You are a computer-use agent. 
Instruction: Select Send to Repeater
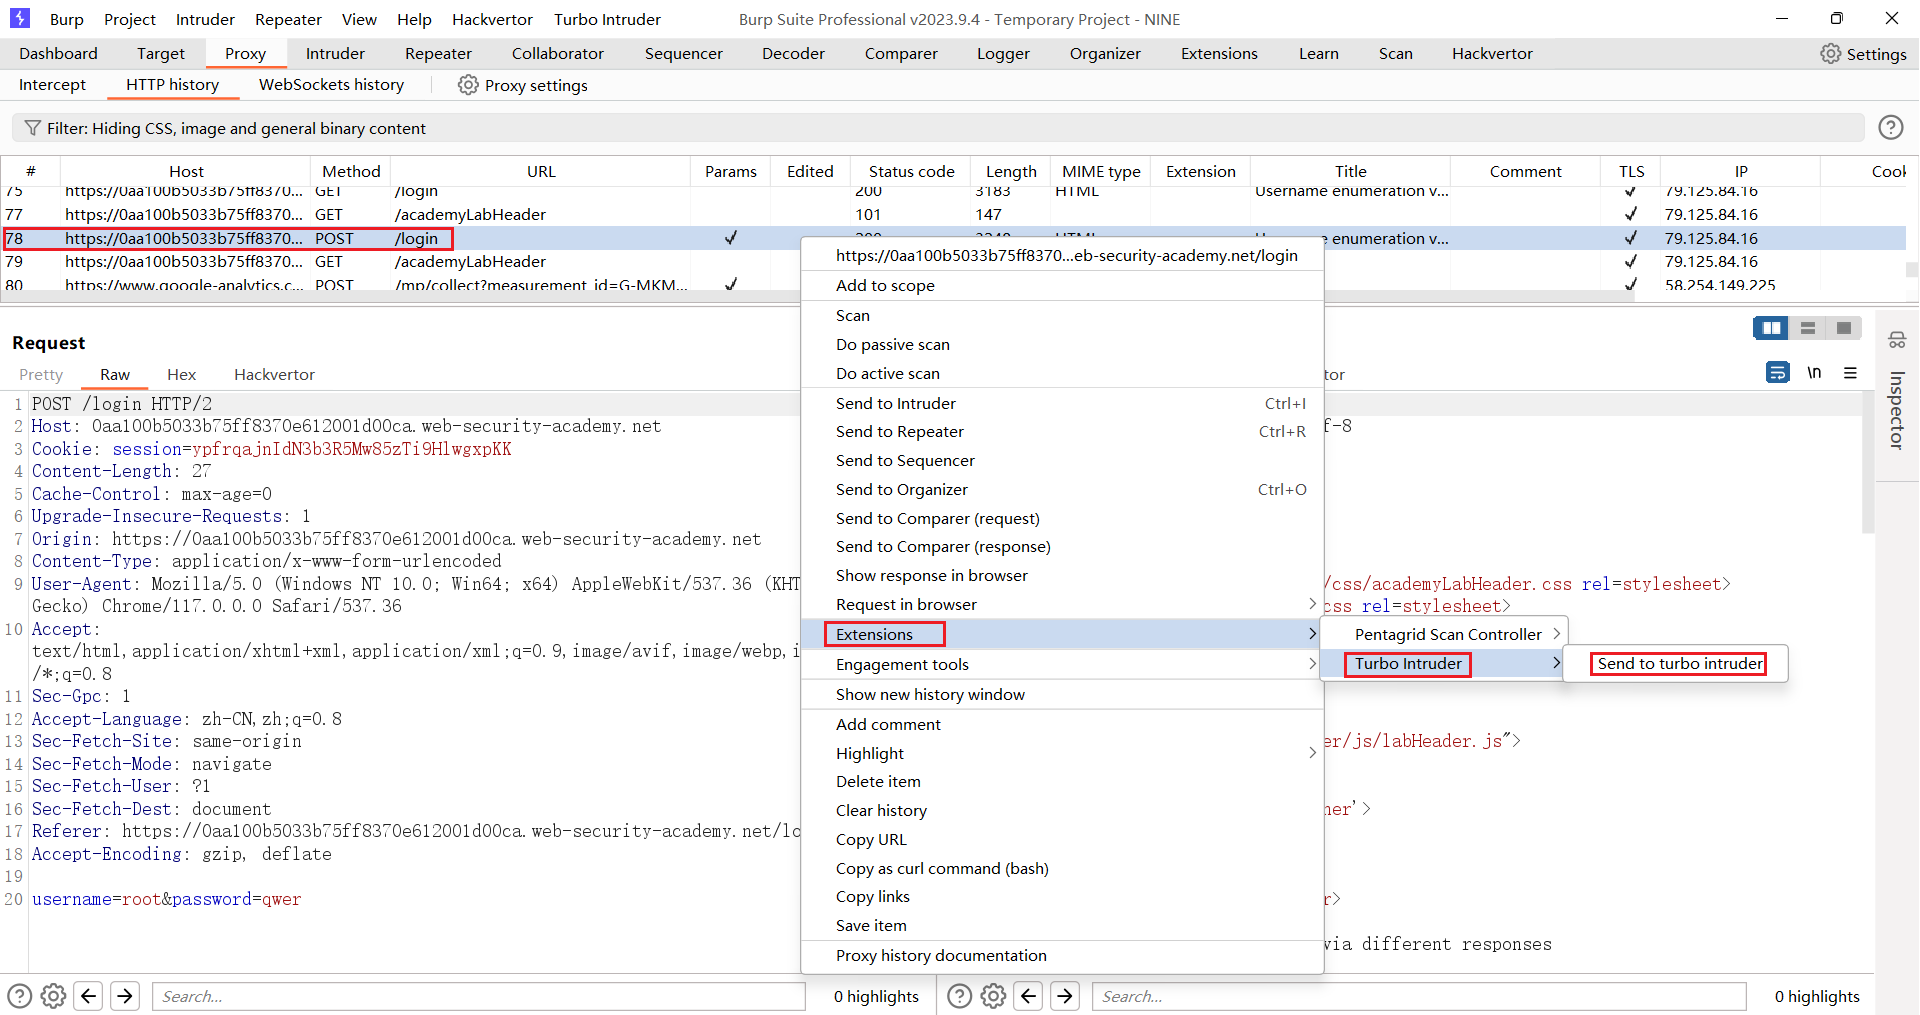tap(1062, 432)
